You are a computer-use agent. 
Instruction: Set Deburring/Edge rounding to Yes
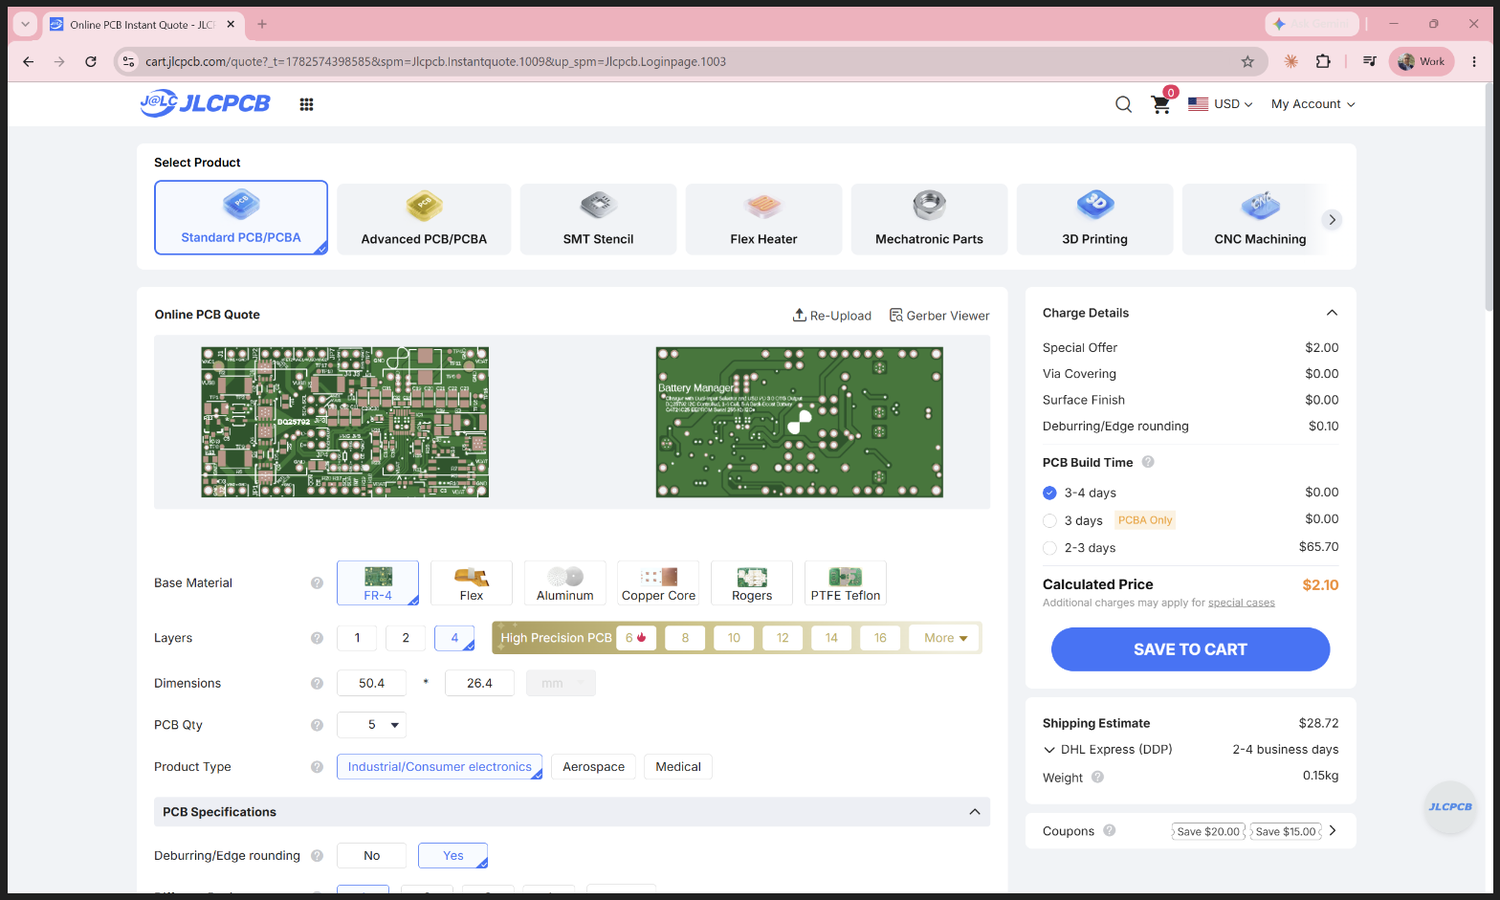pos(453,856)
